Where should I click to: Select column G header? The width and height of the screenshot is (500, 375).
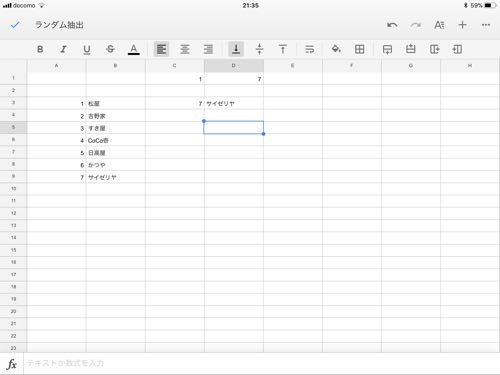pyautogui.click(x=411, y=66)
